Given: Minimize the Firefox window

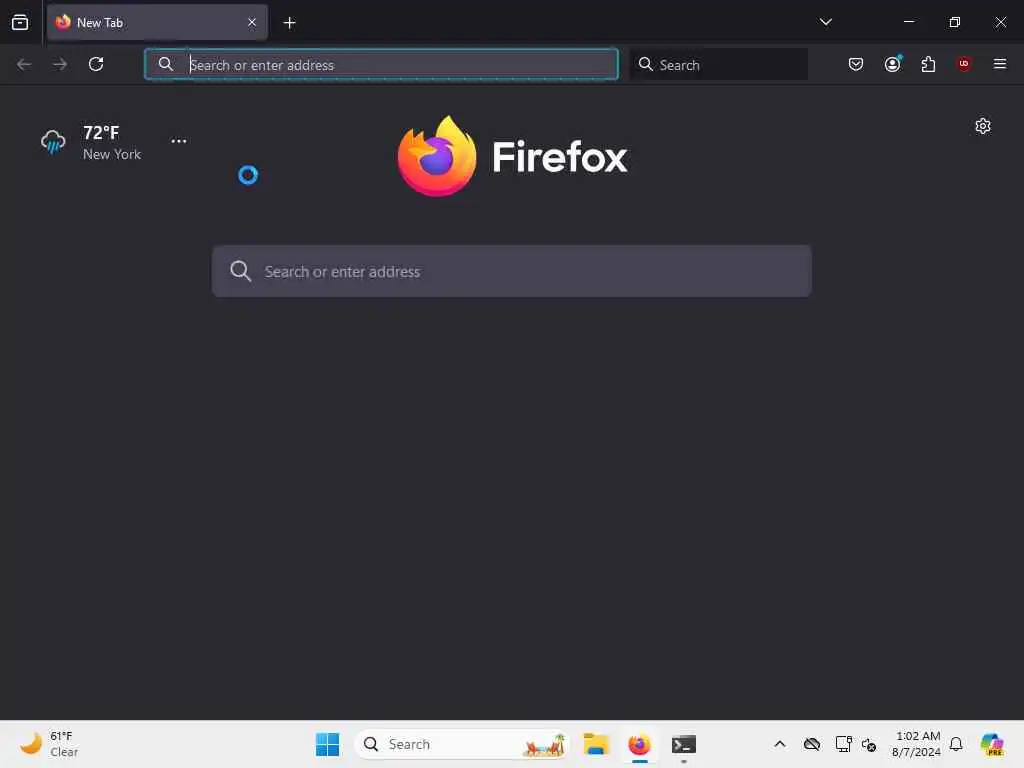Looking at the screenshot, I should point(908,22).
